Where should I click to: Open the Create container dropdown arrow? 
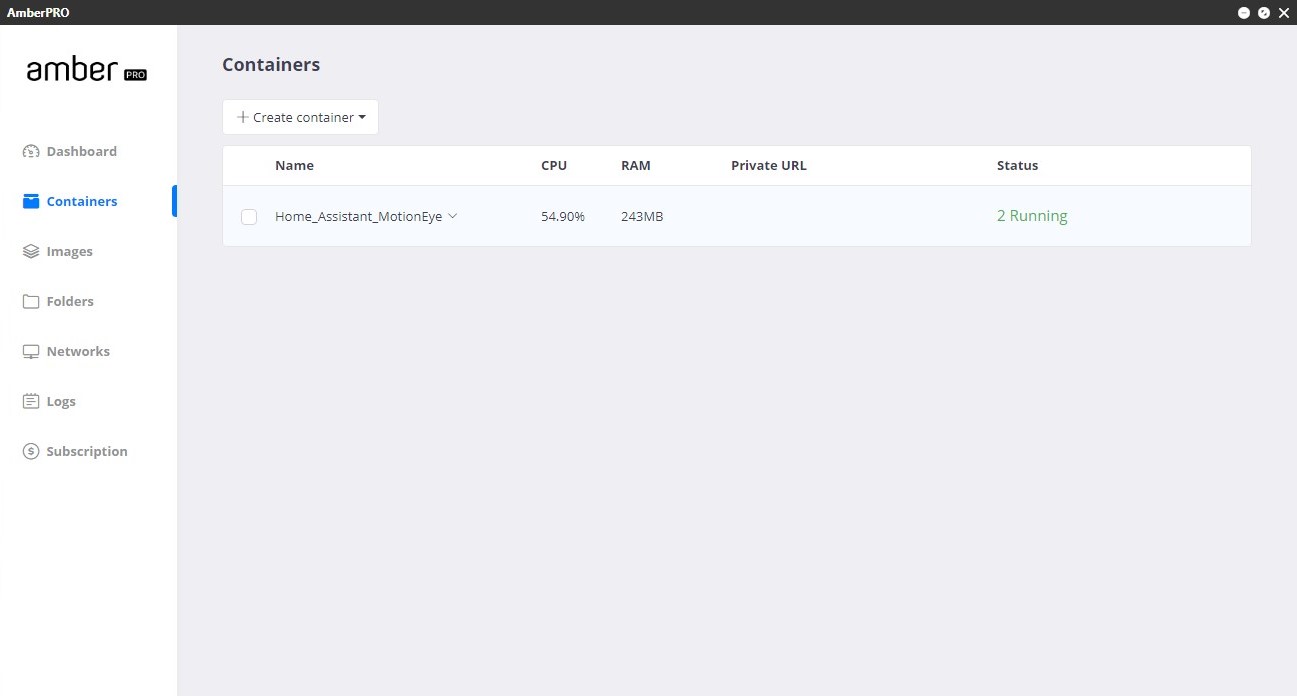[362, 118]
